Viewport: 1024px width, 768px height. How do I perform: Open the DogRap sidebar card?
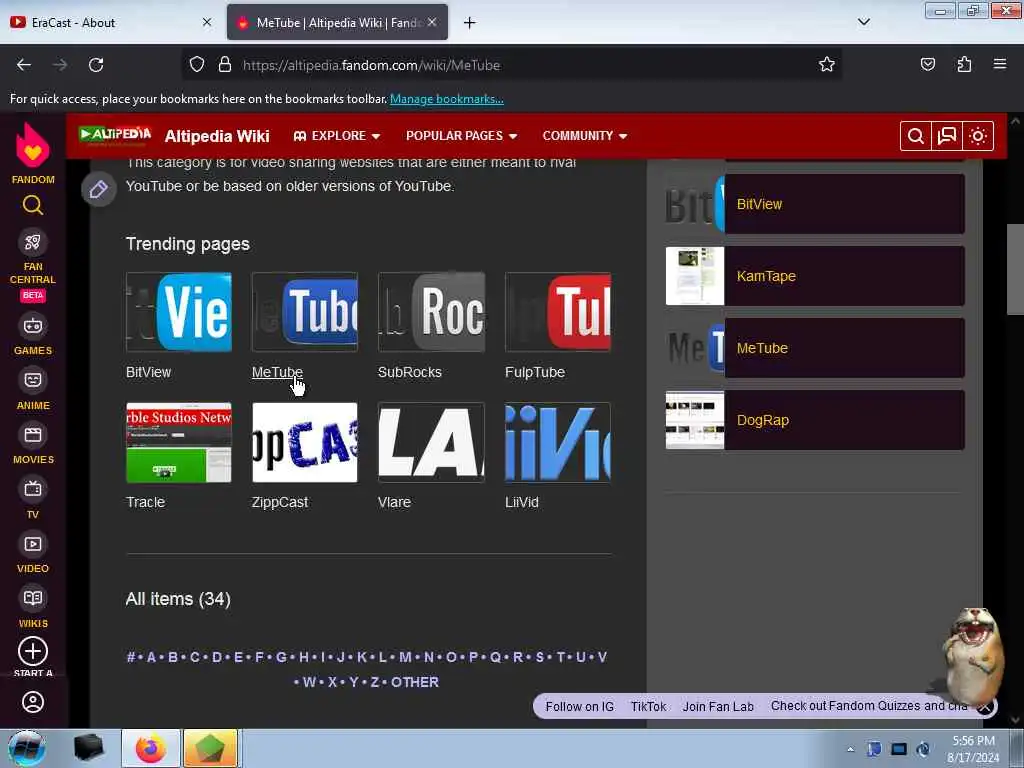coord(815,420)
